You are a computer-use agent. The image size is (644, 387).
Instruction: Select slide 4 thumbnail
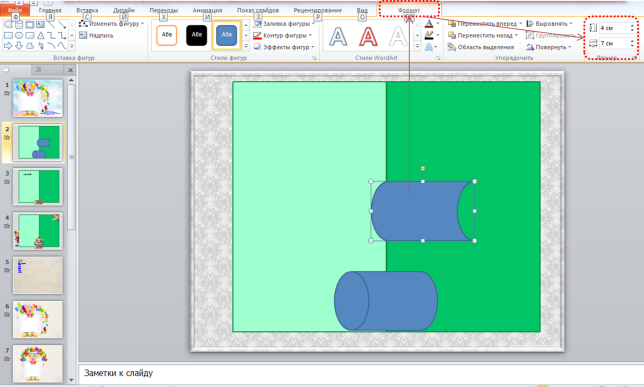pyautogui.click(x=38, y=231)
